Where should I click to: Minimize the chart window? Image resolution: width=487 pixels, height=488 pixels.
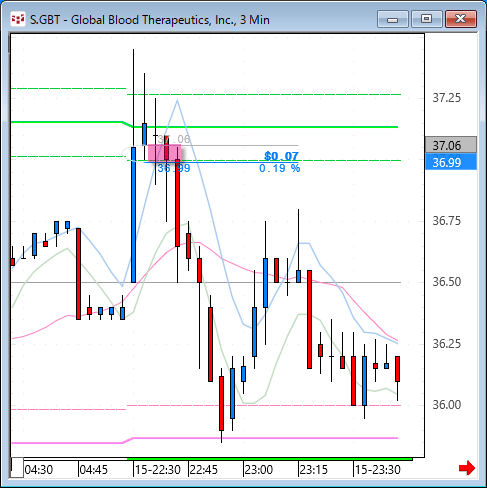tap(393, 19)
